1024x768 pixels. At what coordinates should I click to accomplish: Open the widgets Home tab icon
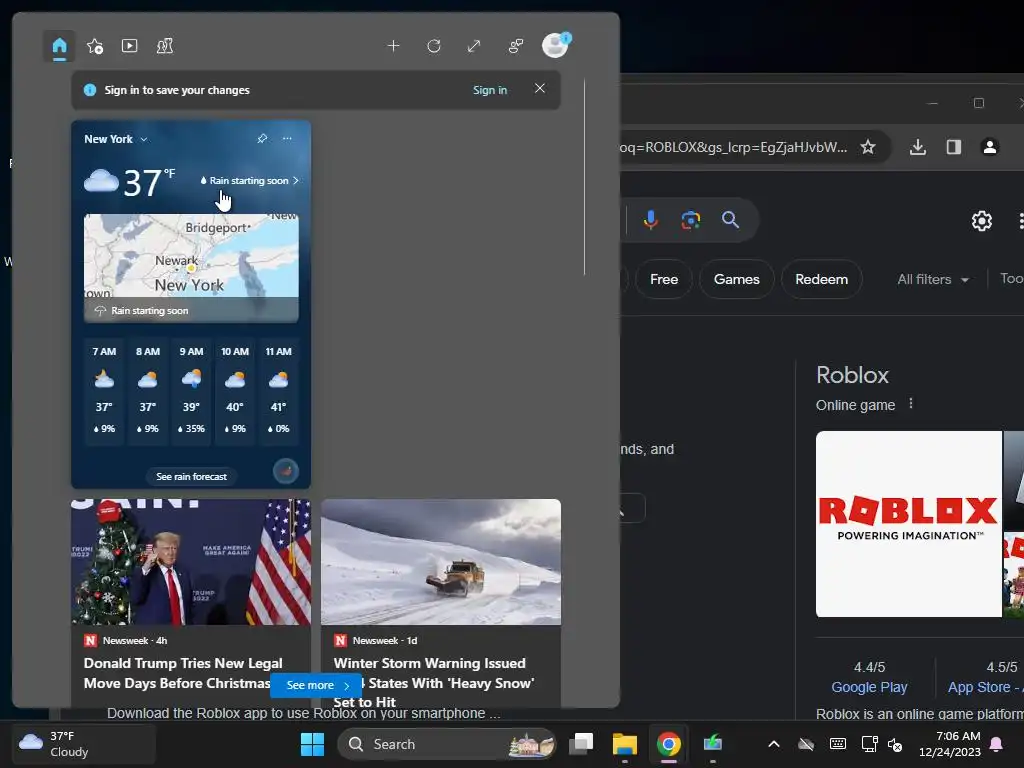click(x=59, y=46)
